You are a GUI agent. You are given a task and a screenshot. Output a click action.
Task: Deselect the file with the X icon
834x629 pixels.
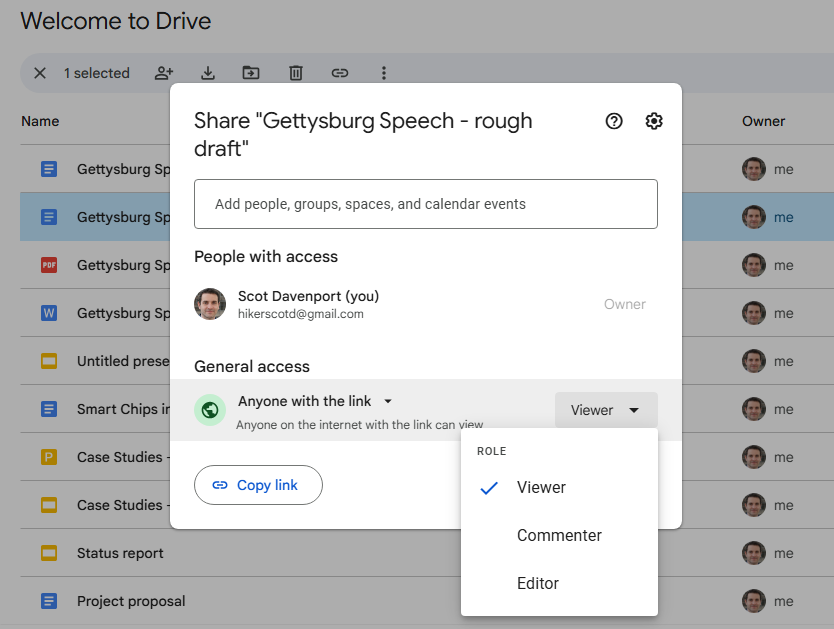point(38,72)
